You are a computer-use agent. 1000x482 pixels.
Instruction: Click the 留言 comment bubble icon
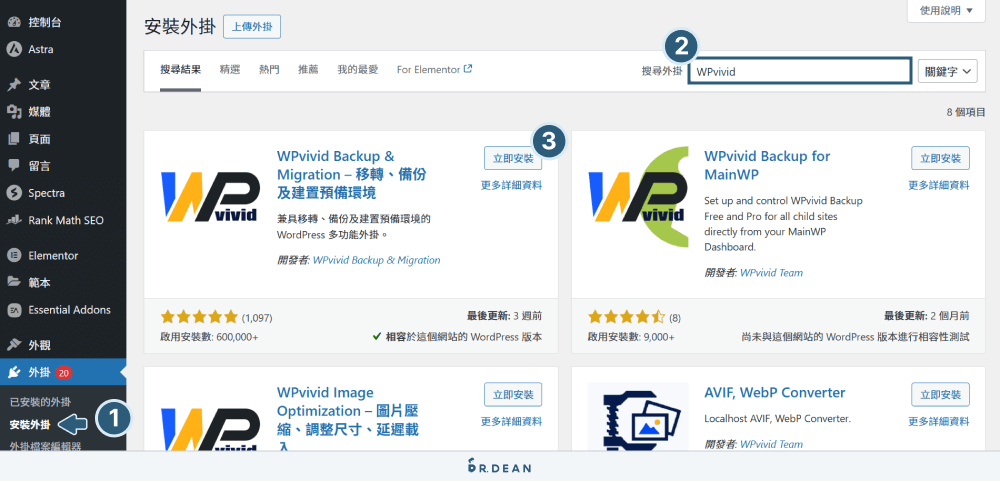pos(13,166)
